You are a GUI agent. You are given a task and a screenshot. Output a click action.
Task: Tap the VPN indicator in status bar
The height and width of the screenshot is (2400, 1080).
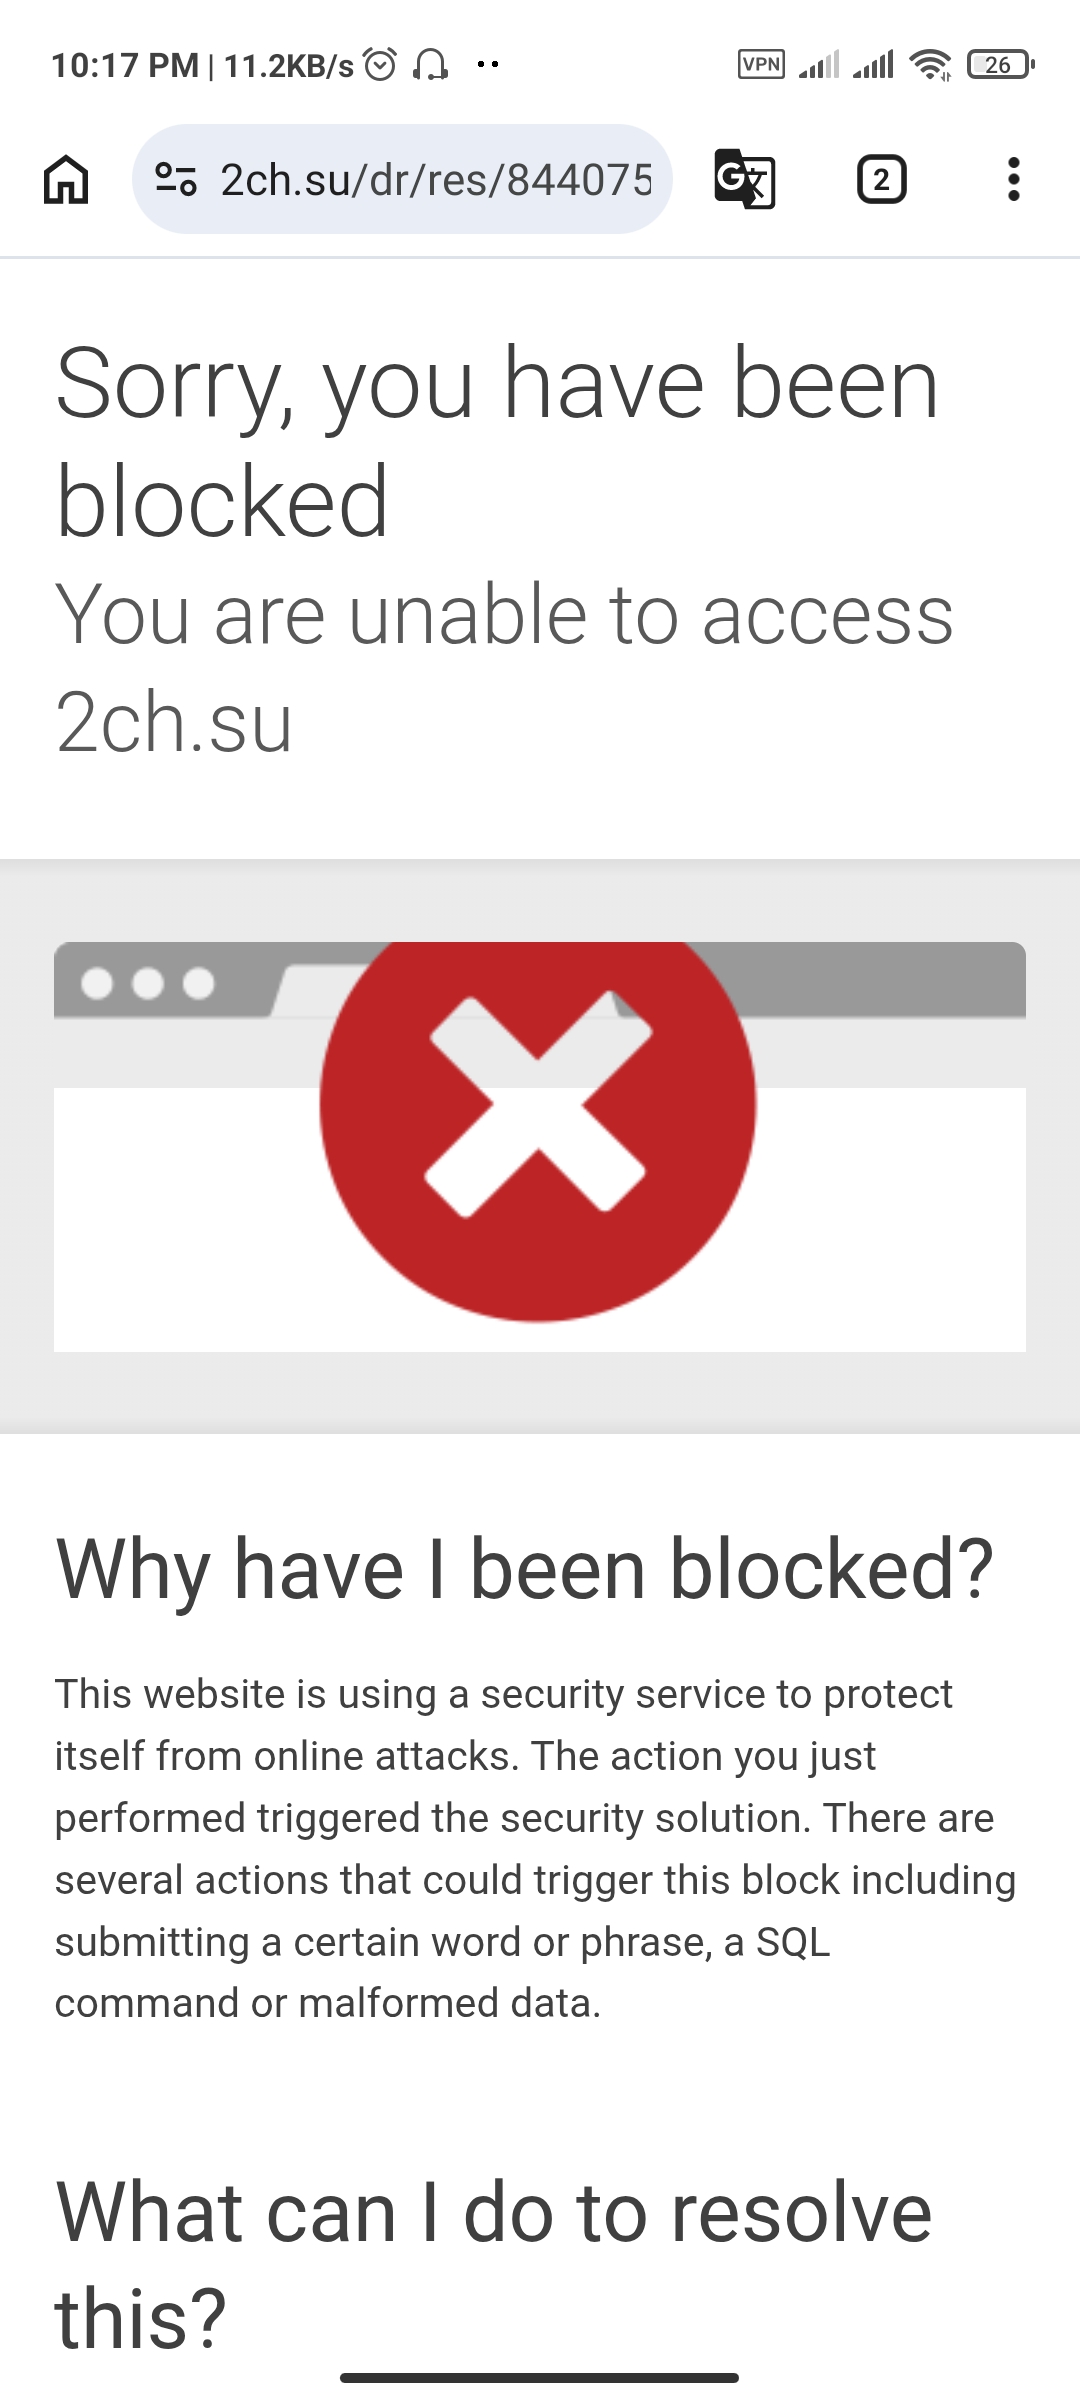pos(761,65)
